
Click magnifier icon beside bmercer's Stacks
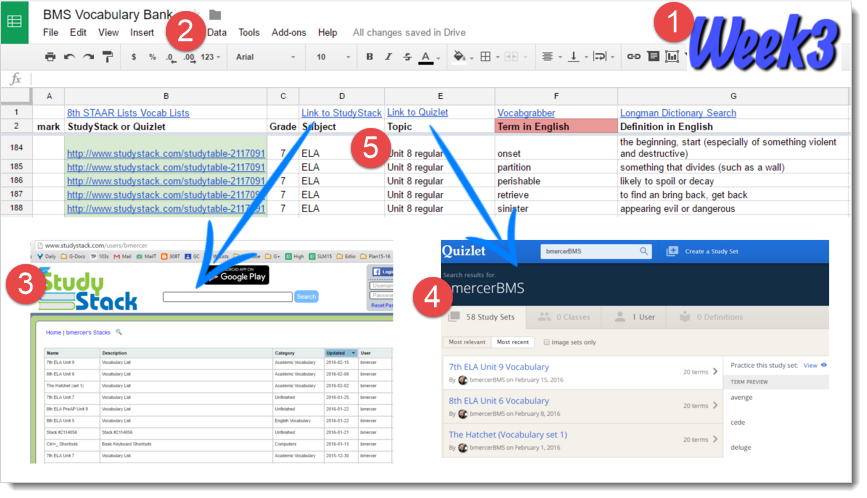pyautogui.click(x=118, y=332)
